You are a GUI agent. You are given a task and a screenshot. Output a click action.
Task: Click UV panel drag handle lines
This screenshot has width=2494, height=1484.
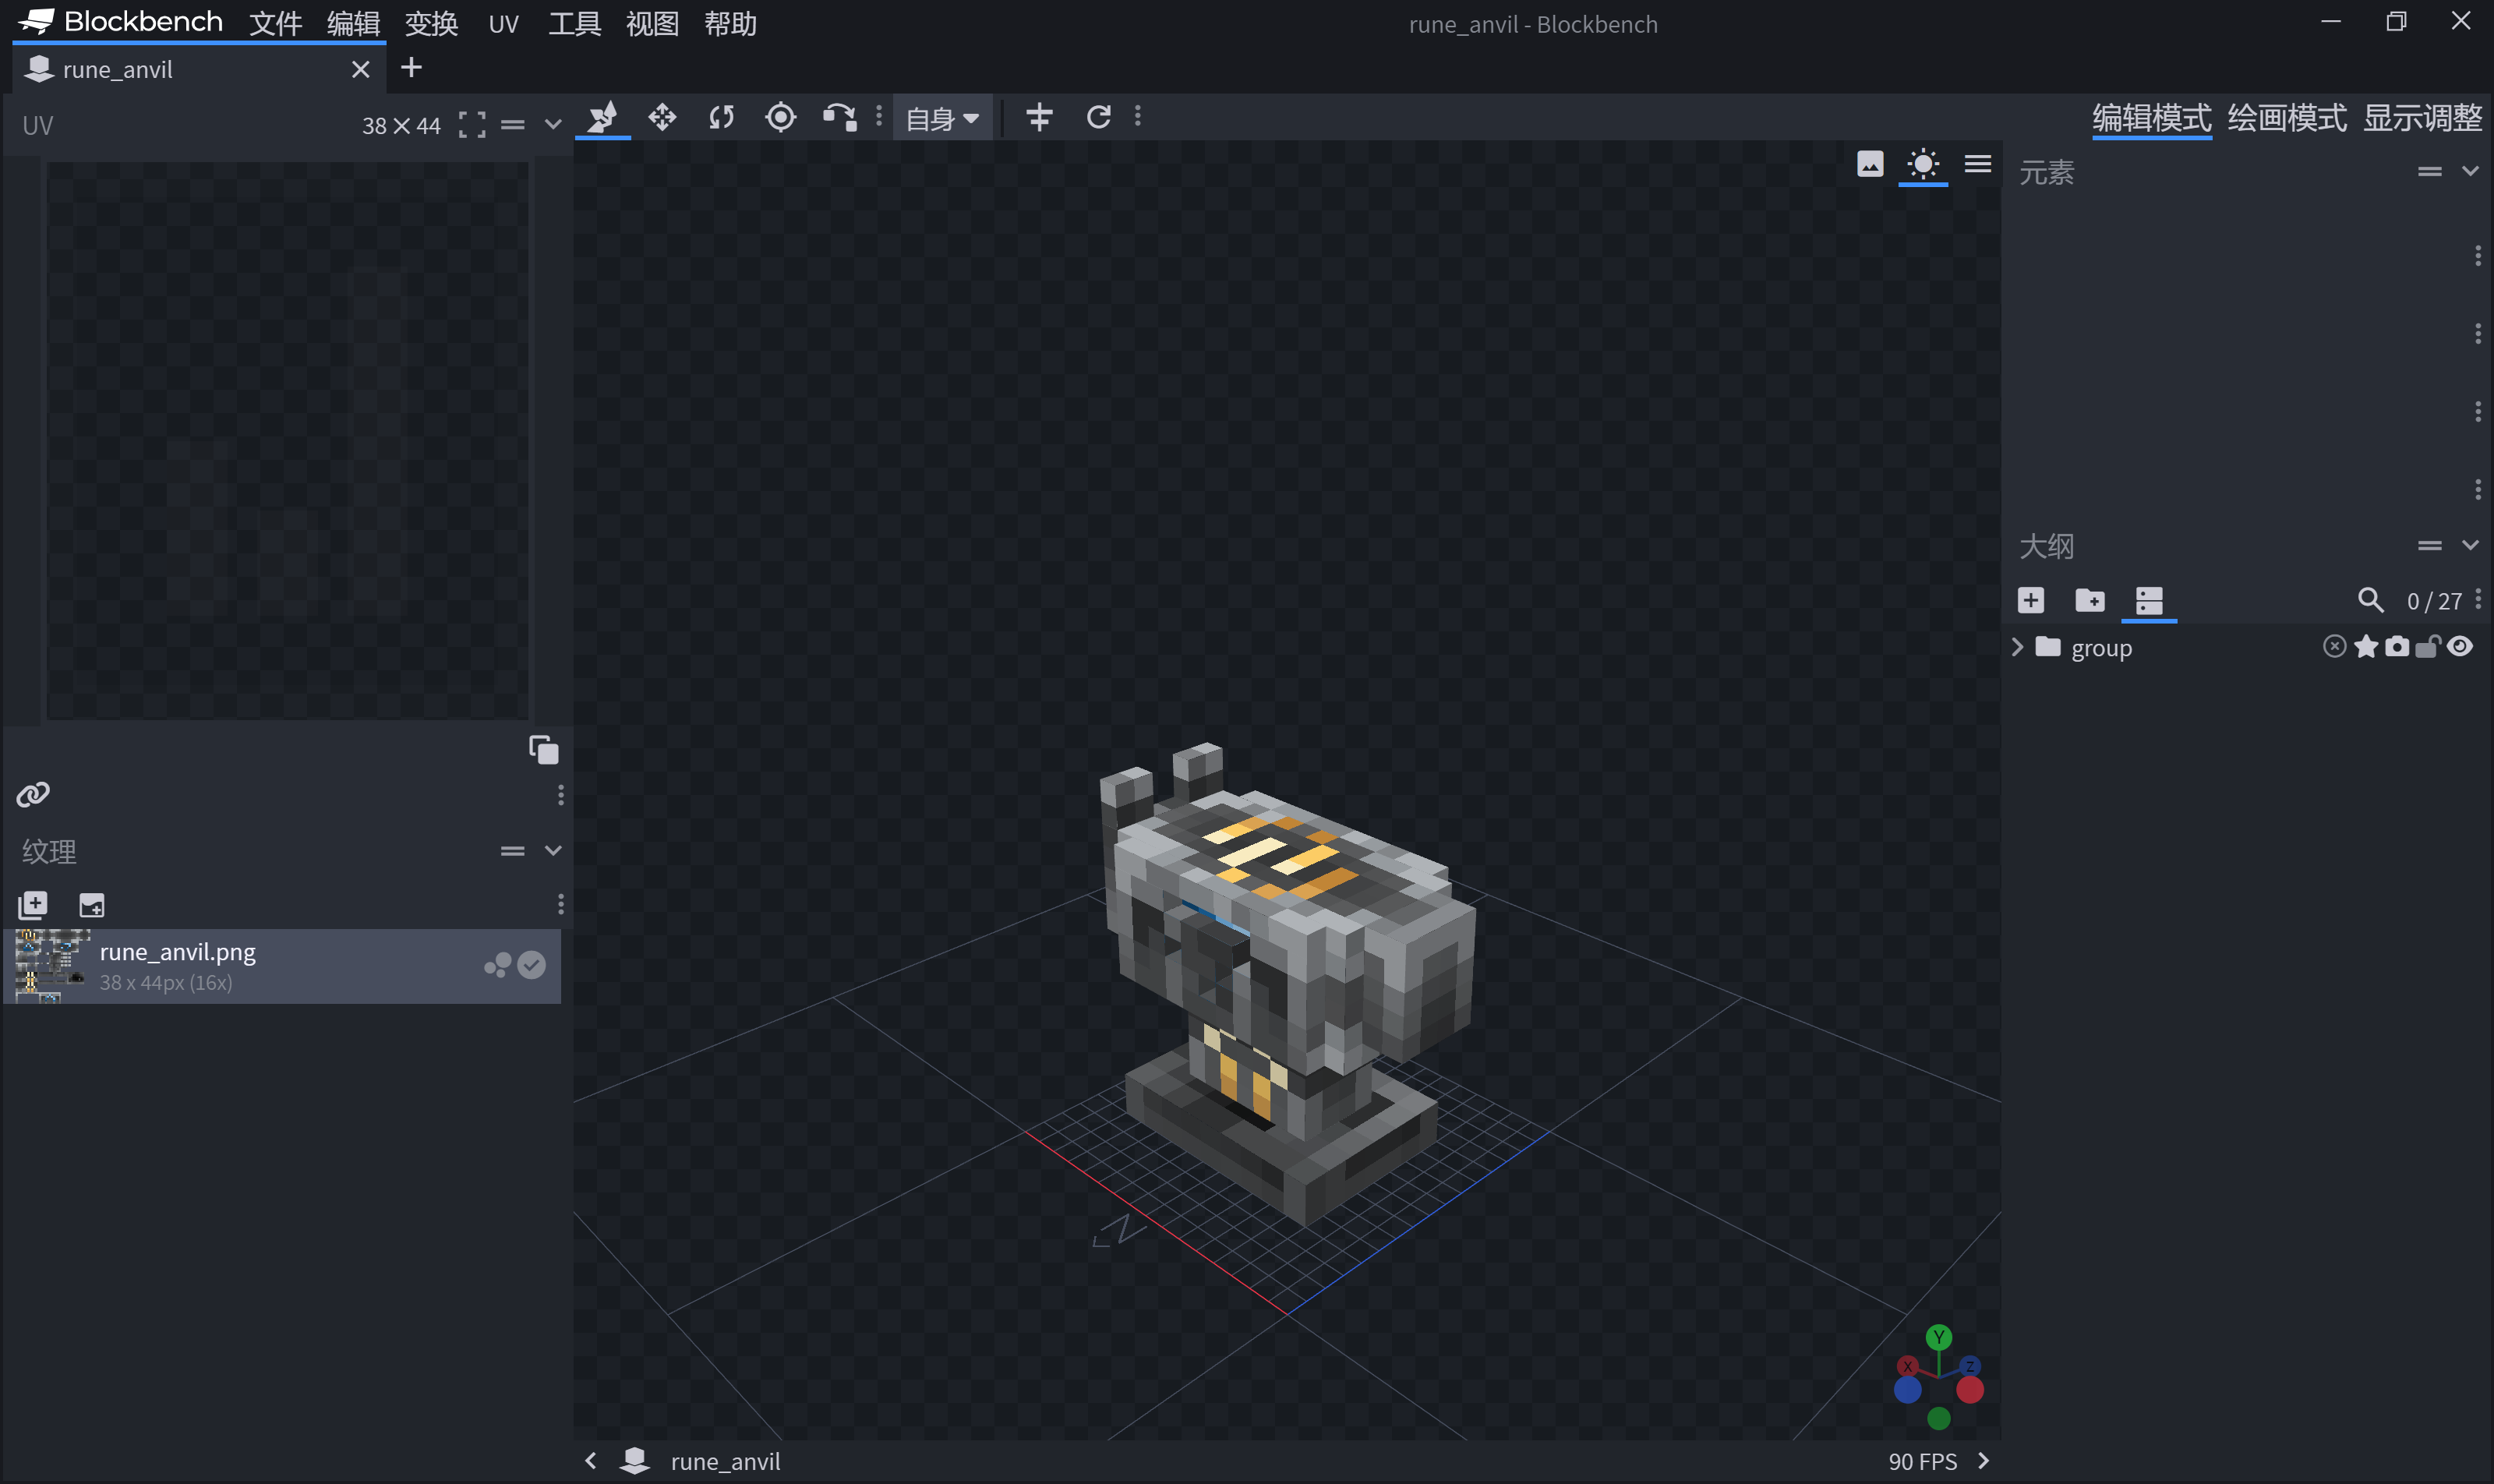coord(513,125)
